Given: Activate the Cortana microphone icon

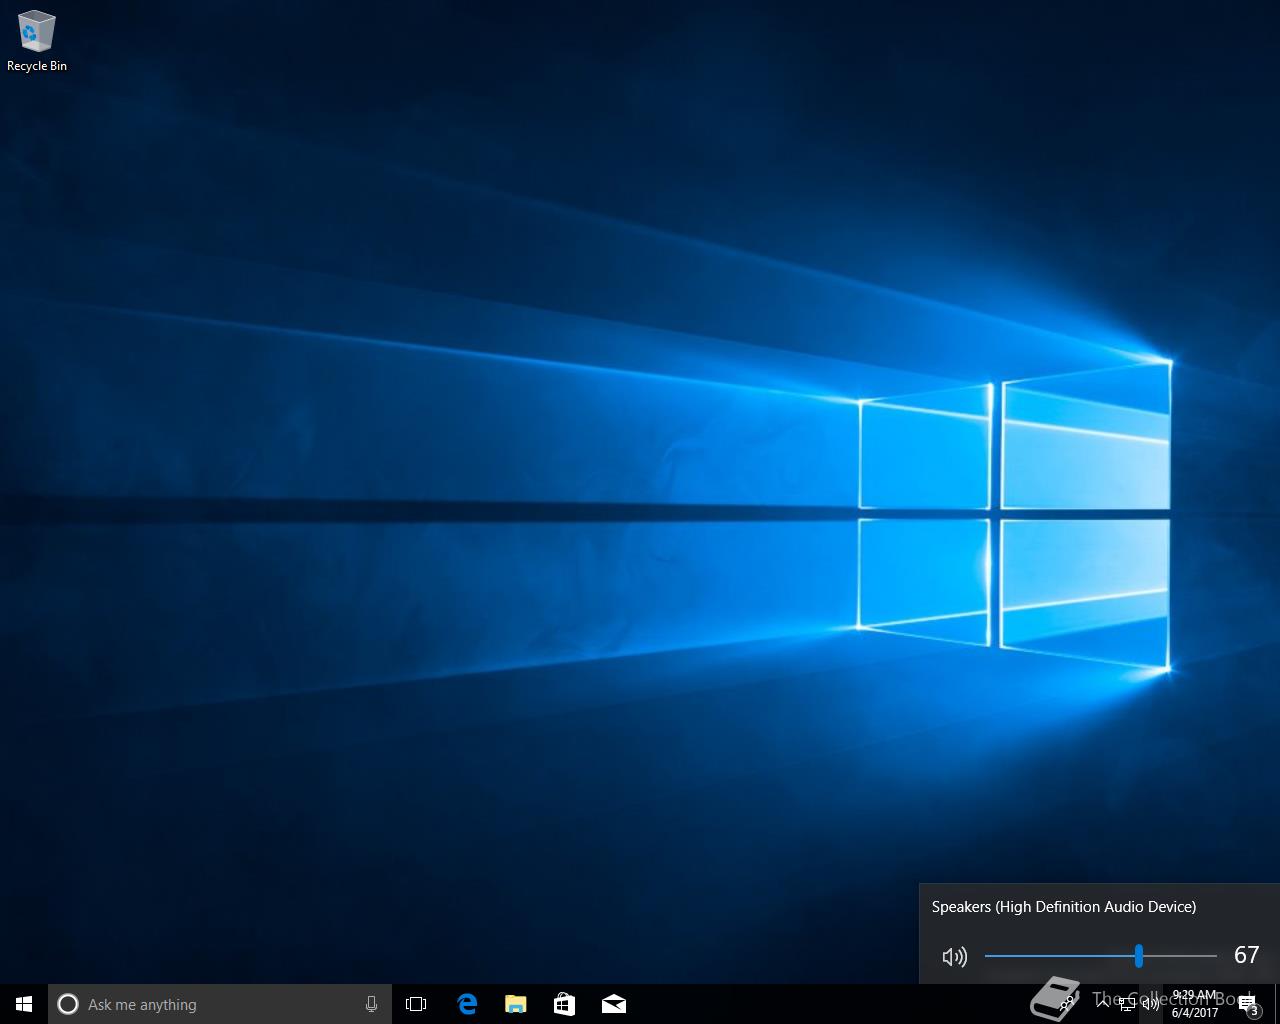Looking at the screenshot, I should (x=371, y=1004).
